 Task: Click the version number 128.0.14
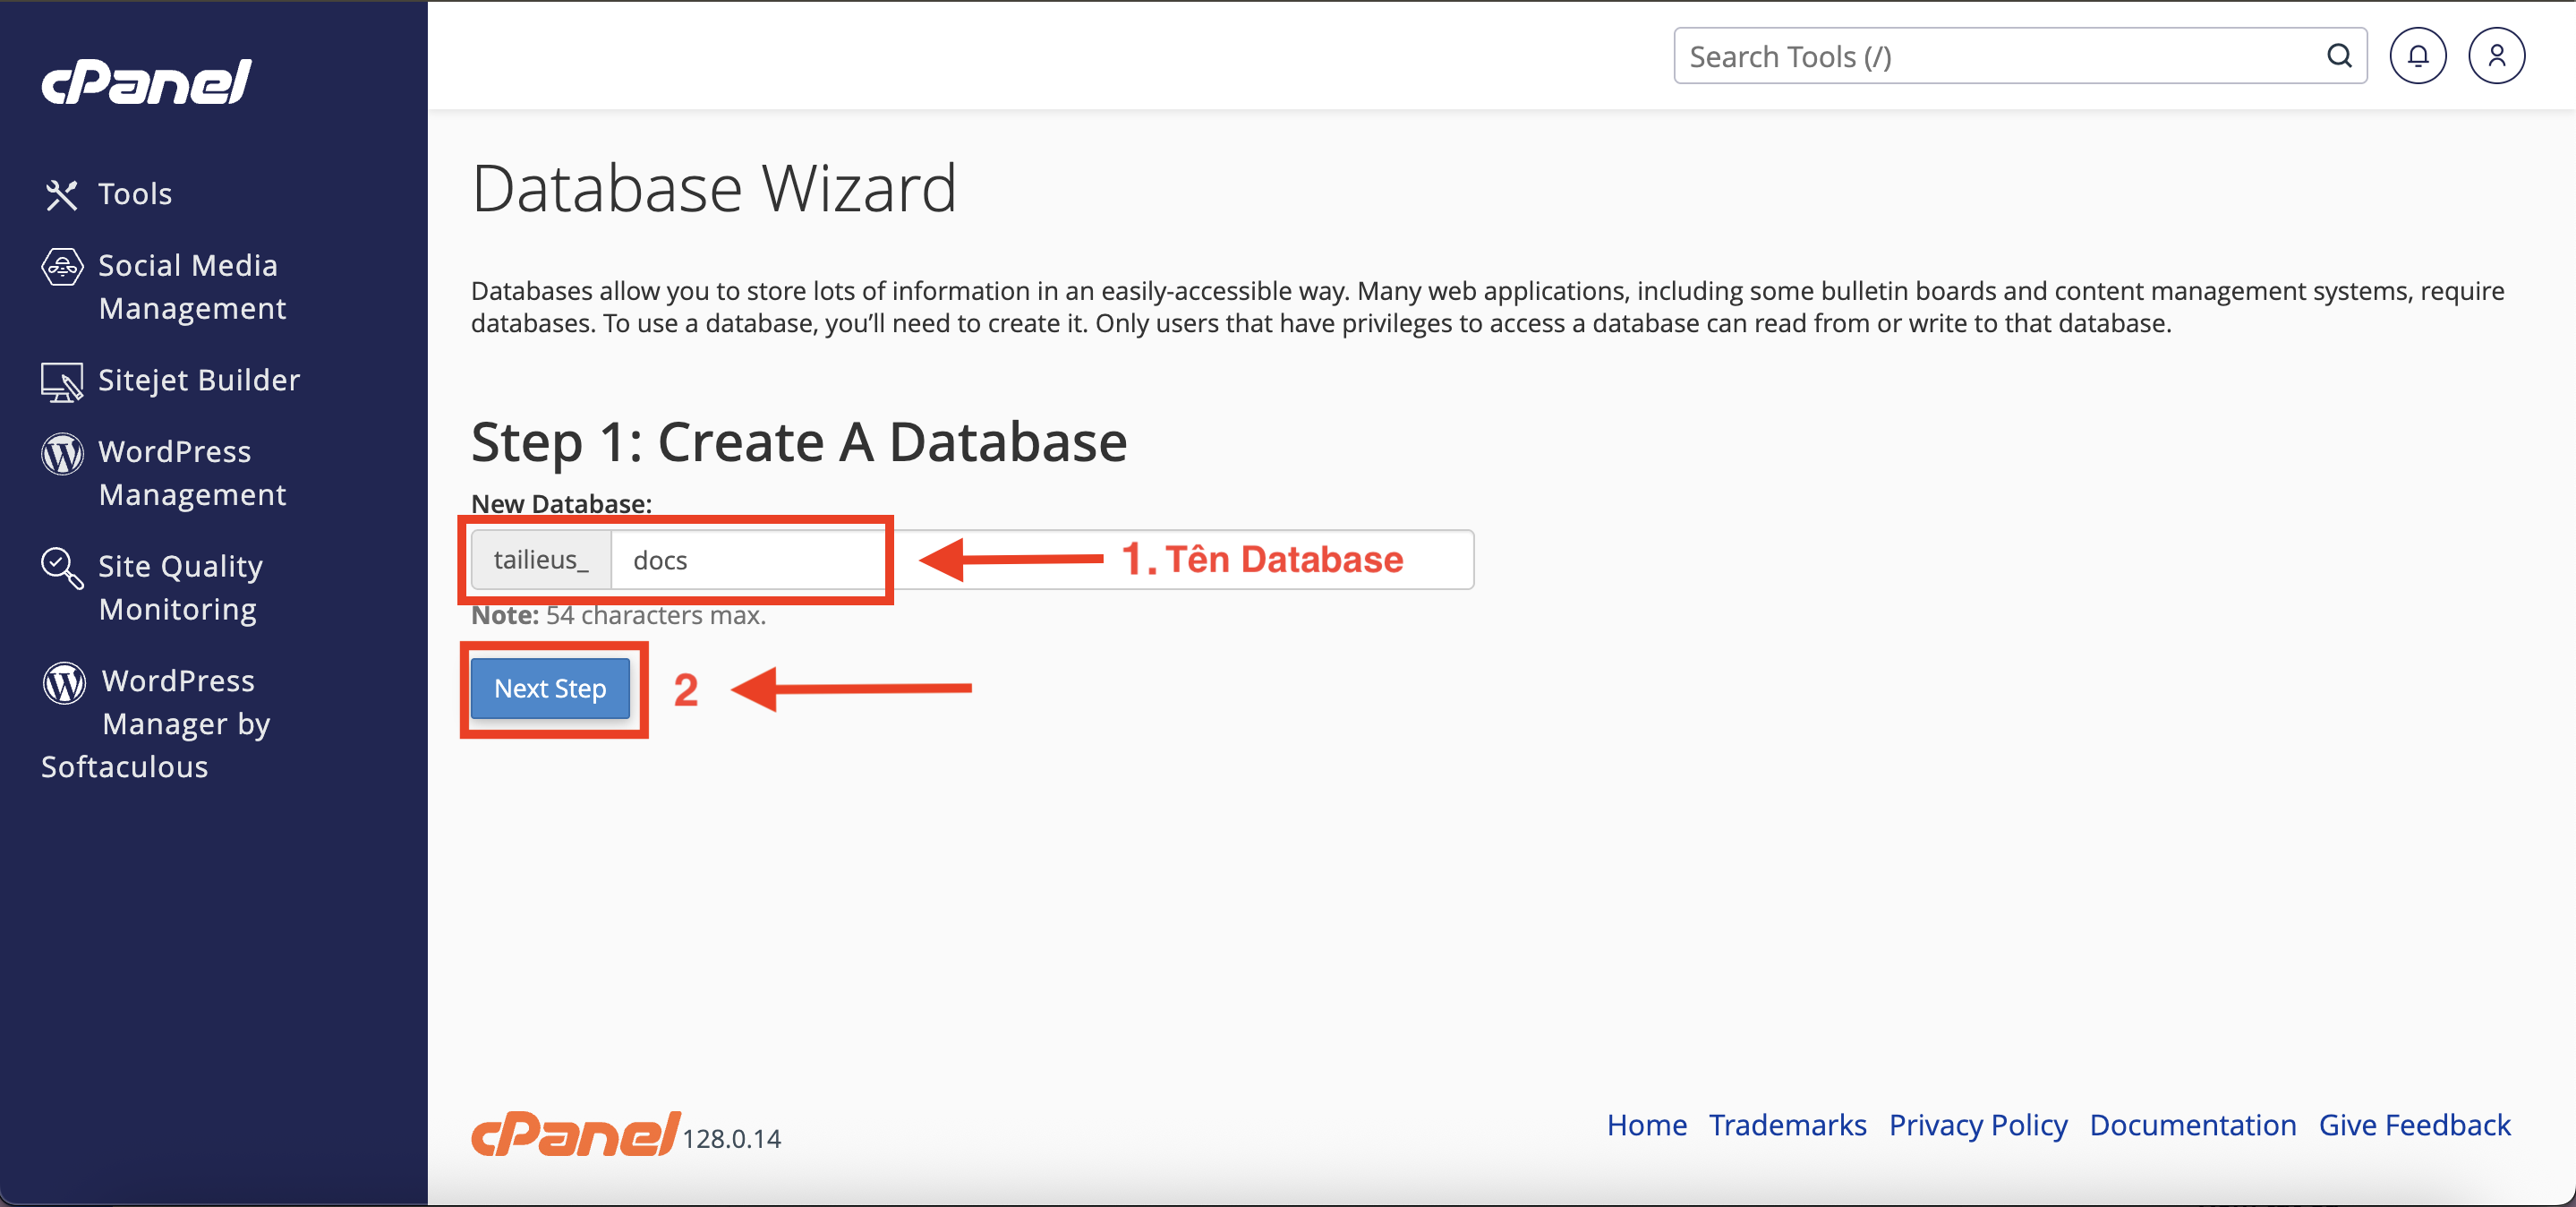pyautogui.click(x=732, y=1139)
